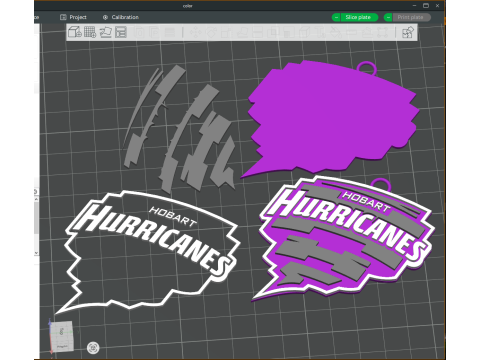Image resolution: width=480 pixels, height=360 pixels.
Task: Click the Add model cube icon
Action: (75, 32)
